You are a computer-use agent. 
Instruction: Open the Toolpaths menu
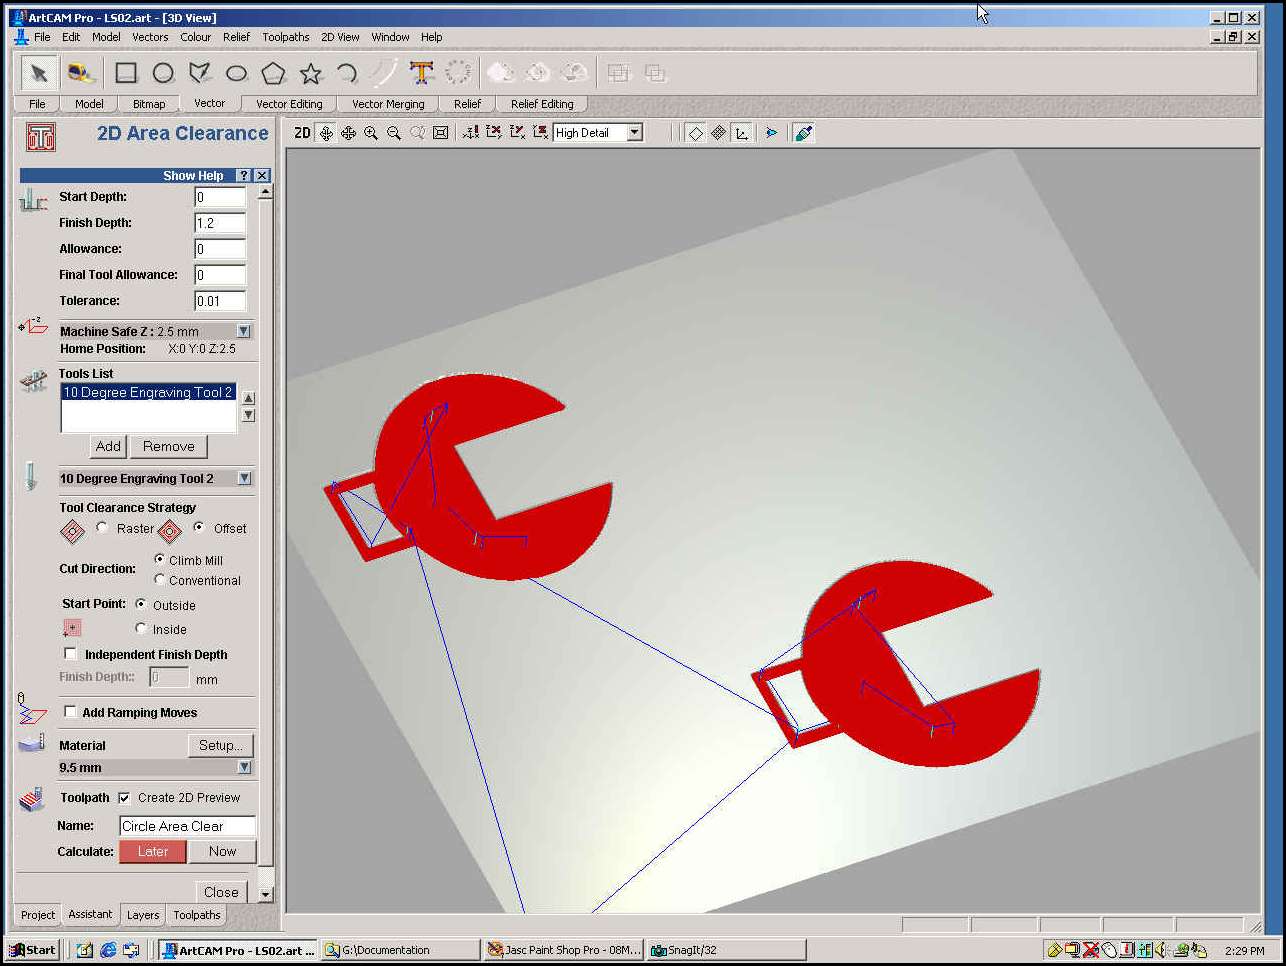pyautogui.click(x=286, y=37)
